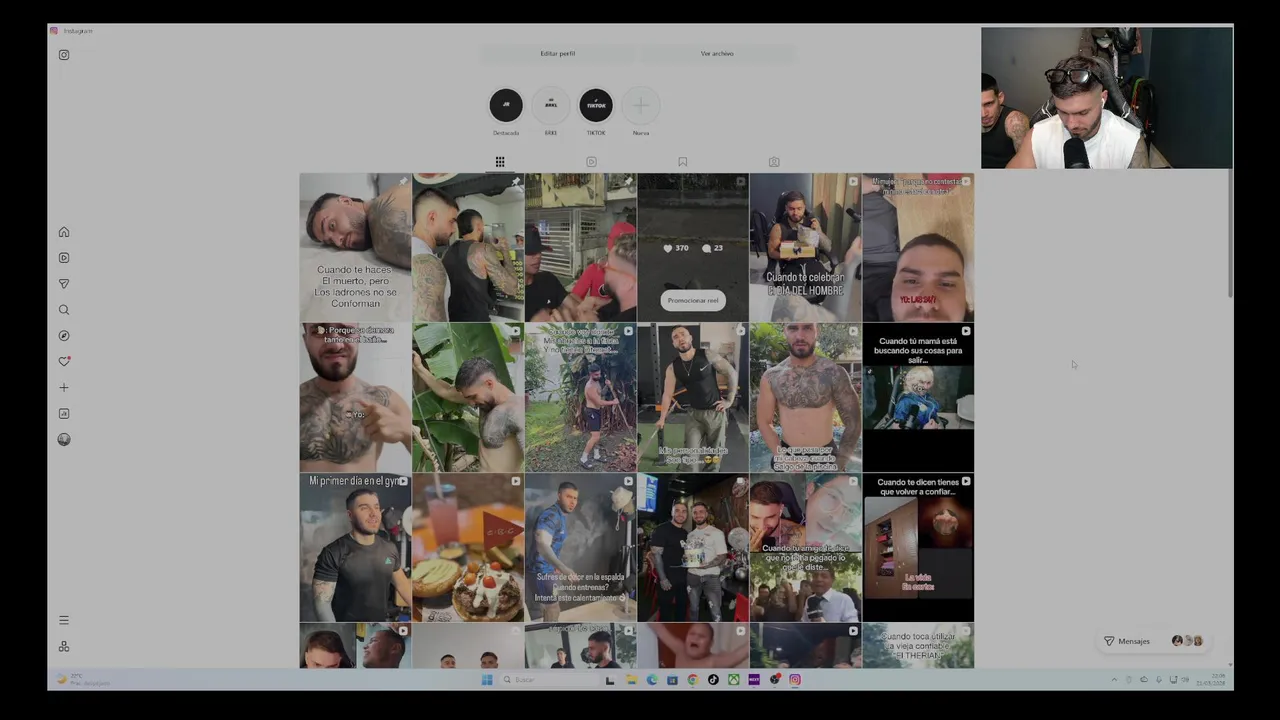Click avatars next to Mensajes
The image size is (1280, 720).
(1187, 641)
